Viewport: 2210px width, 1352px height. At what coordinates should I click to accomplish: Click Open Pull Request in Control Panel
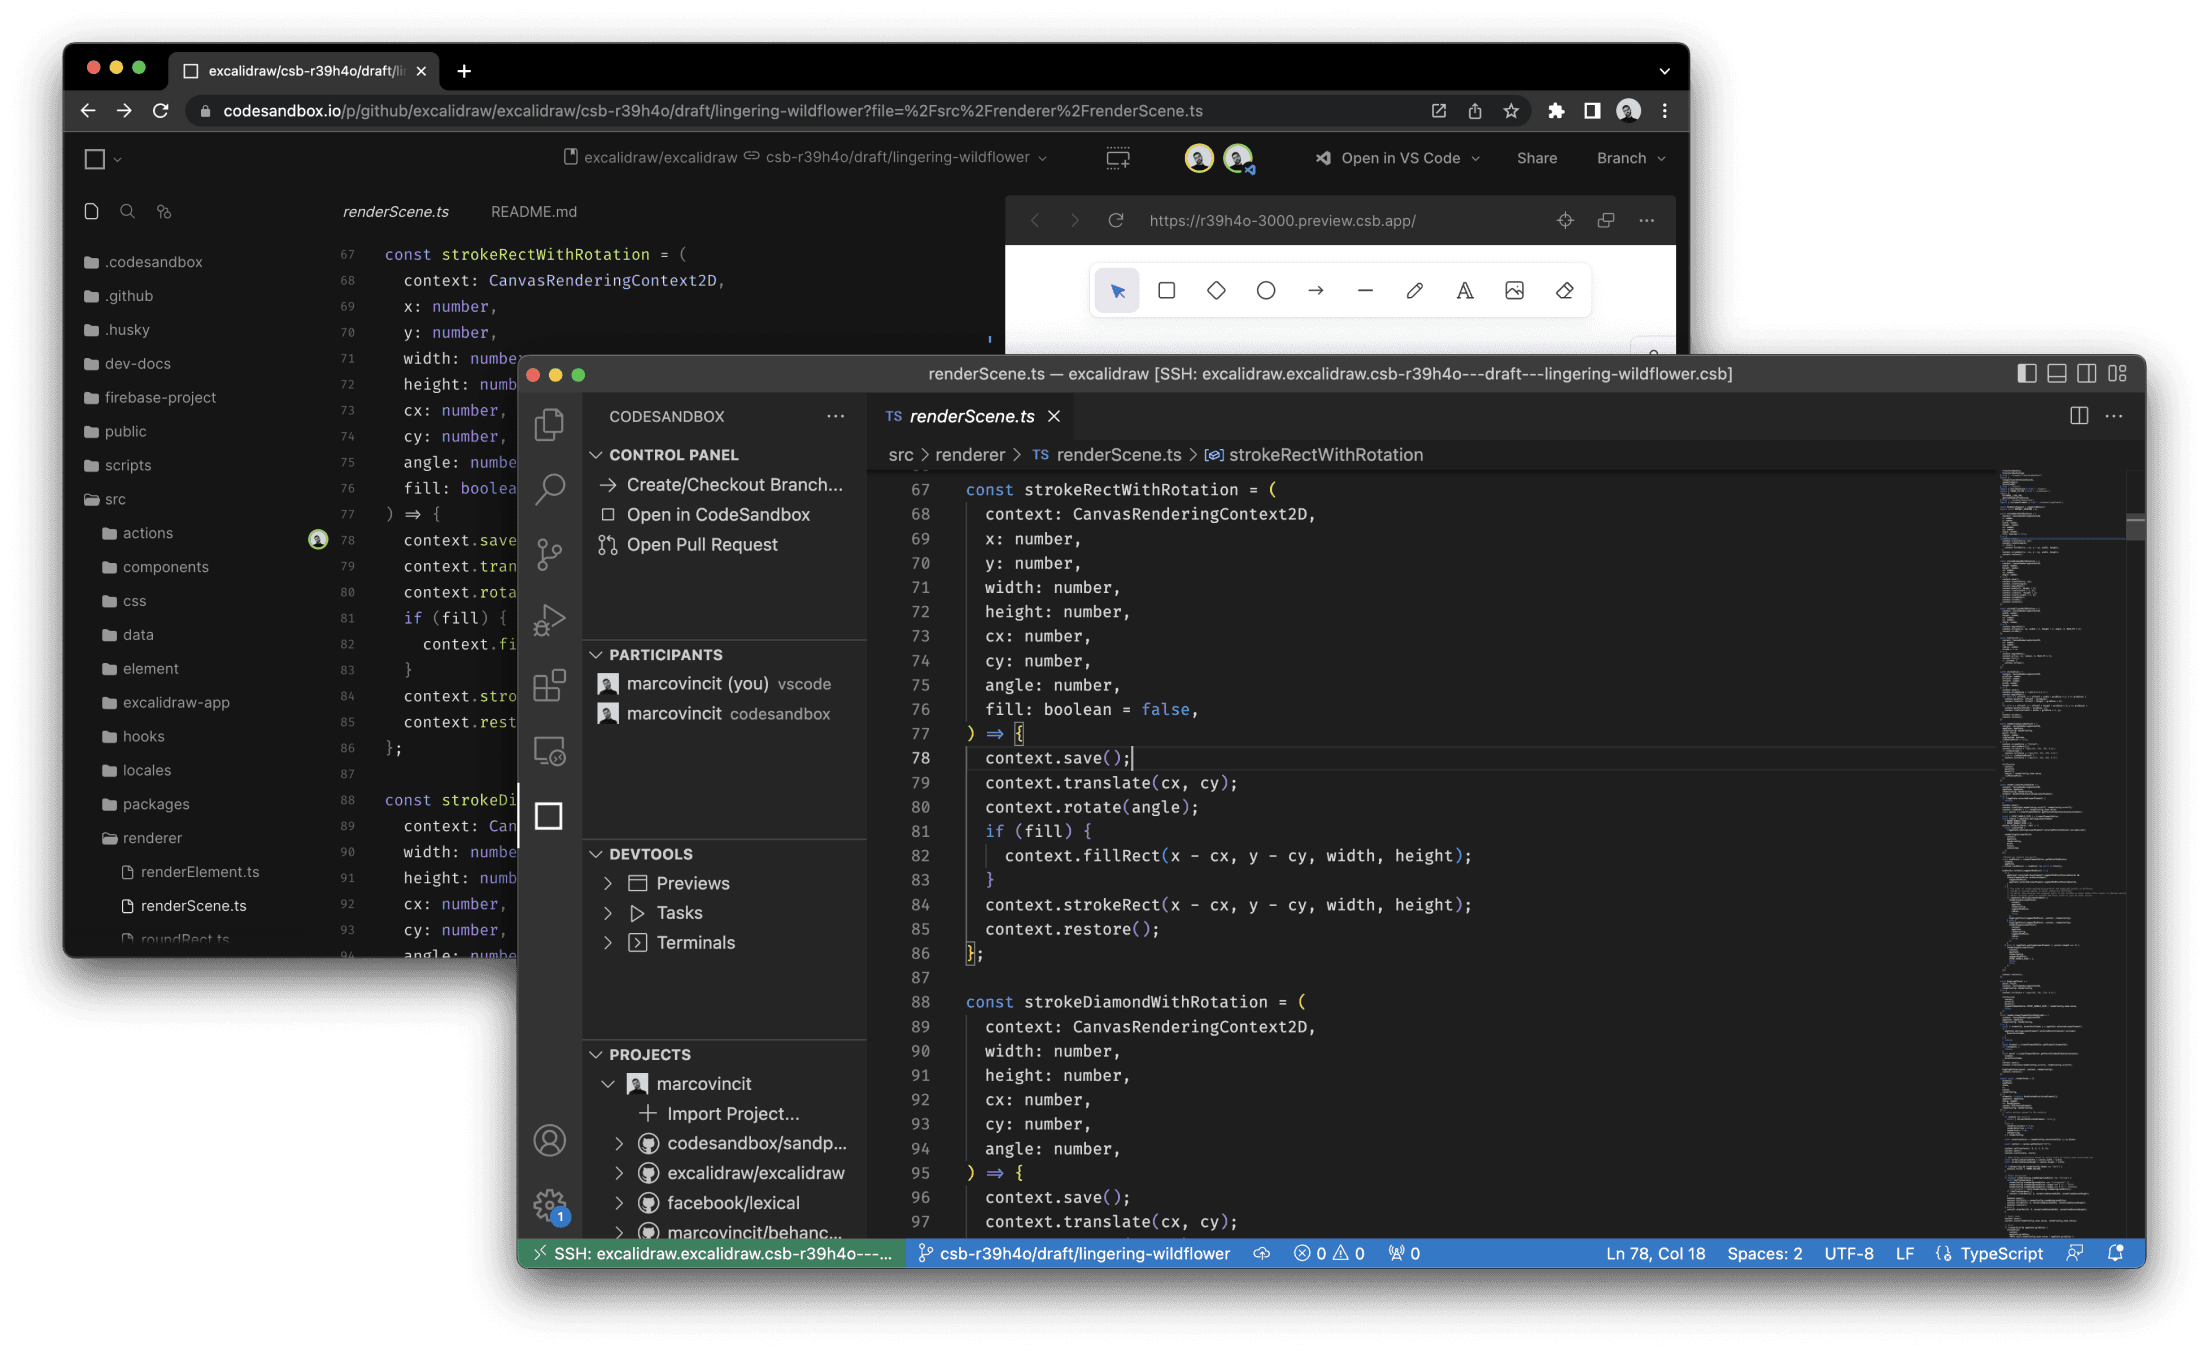(x=702, y=544)
